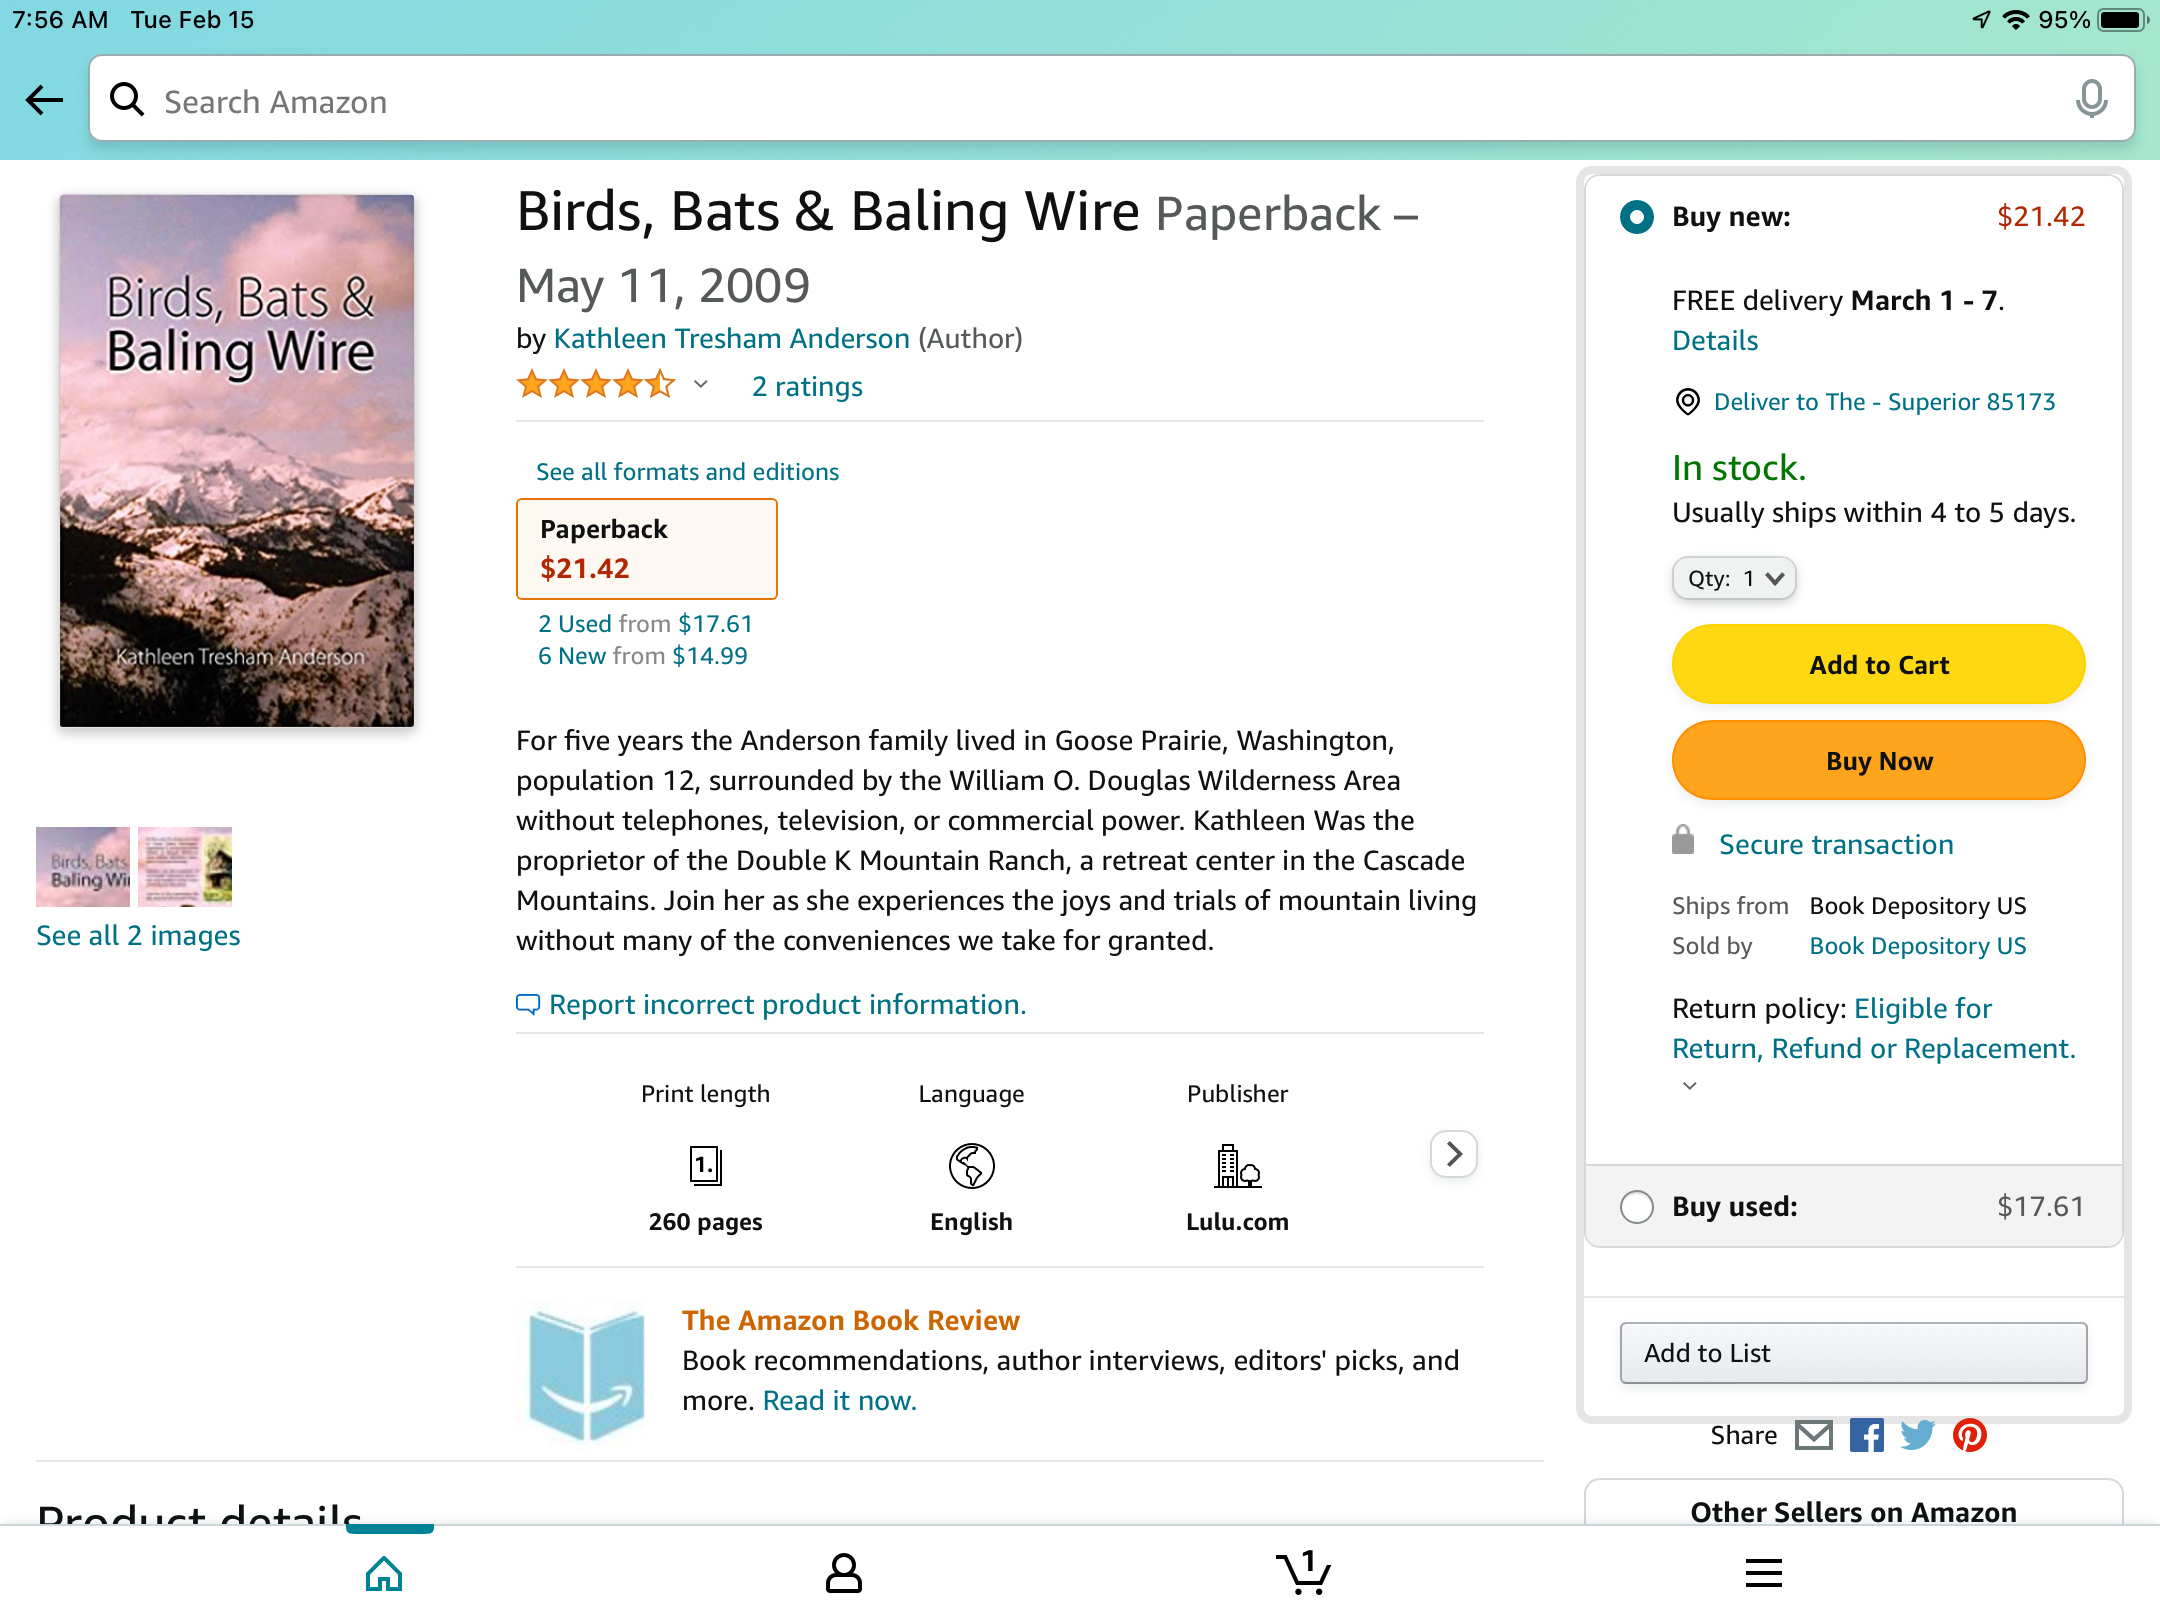Open Kathleen Tresham Anderson author link
2160x1620 pixels.
pyautogui.click(x=731, y=339)
